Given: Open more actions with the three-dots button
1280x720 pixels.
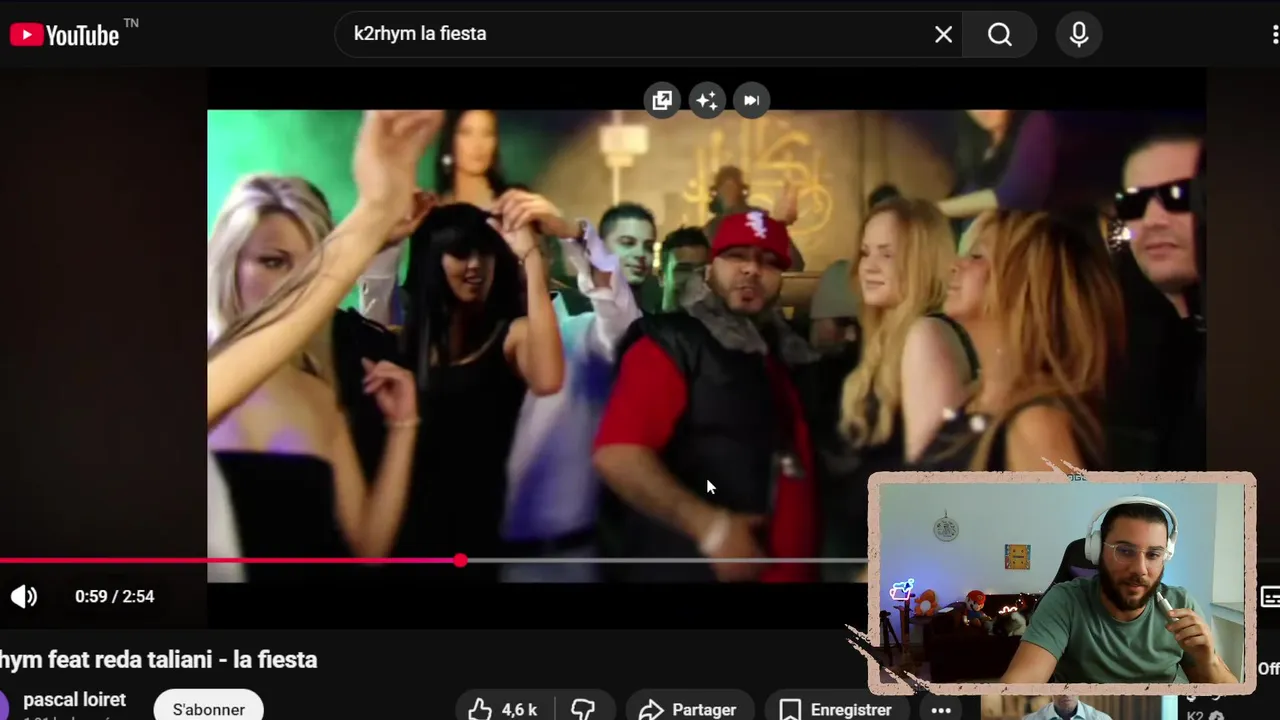Looking at the screenshot, I should pos(941,709).
